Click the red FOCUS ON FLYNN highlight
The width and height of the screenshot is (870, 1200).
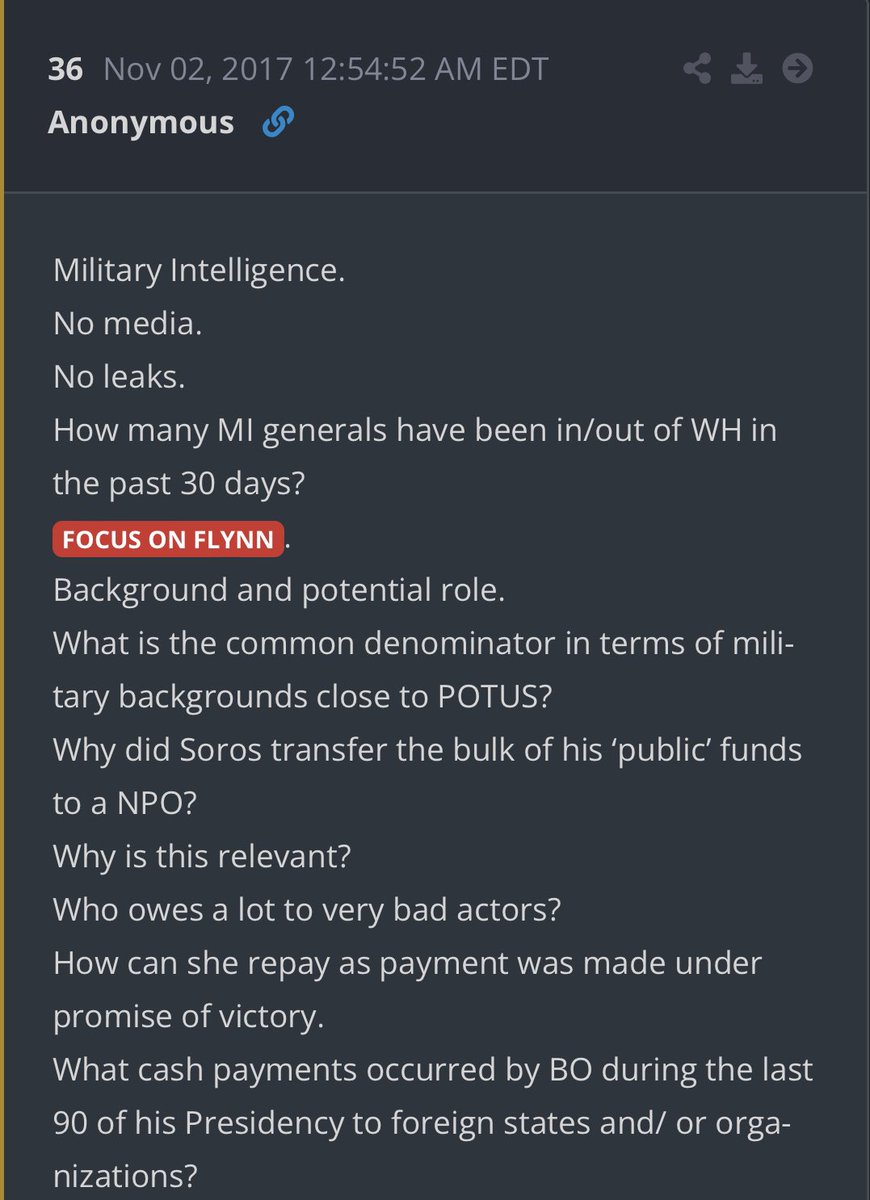[168, 538]
